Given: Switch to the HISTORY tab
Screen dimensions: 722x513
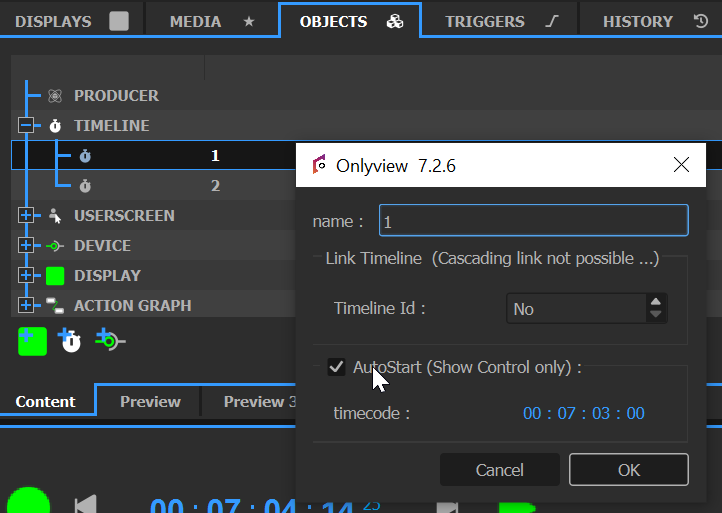Looking at the screenshot, I should point(652,21).
